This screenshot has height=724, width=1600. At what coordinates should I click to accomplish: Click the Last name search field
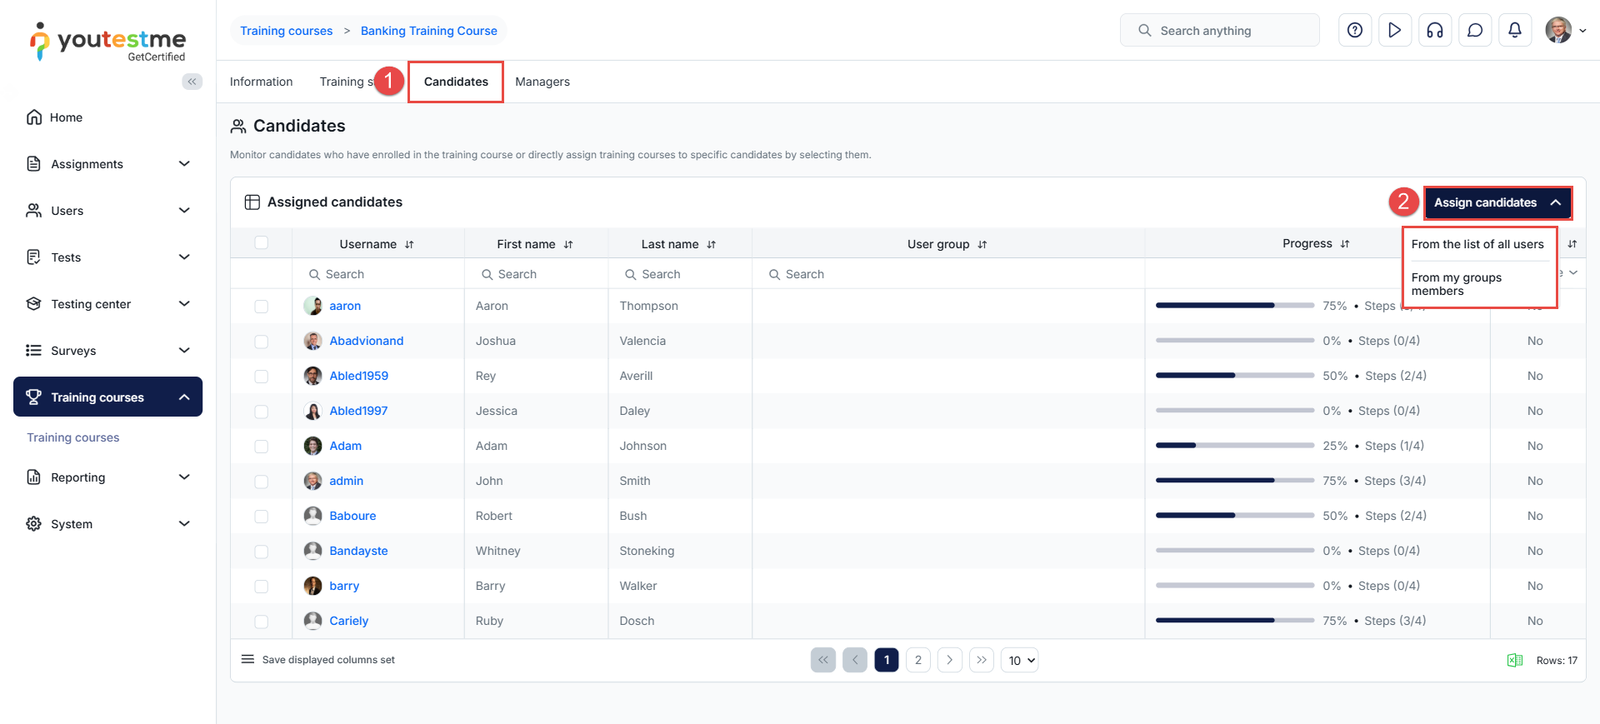click(x=680, y=274)
